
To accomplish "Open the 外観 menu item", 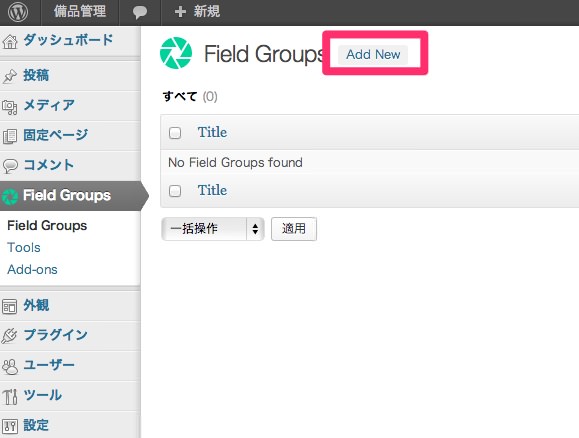I will [x=36, y=305].
